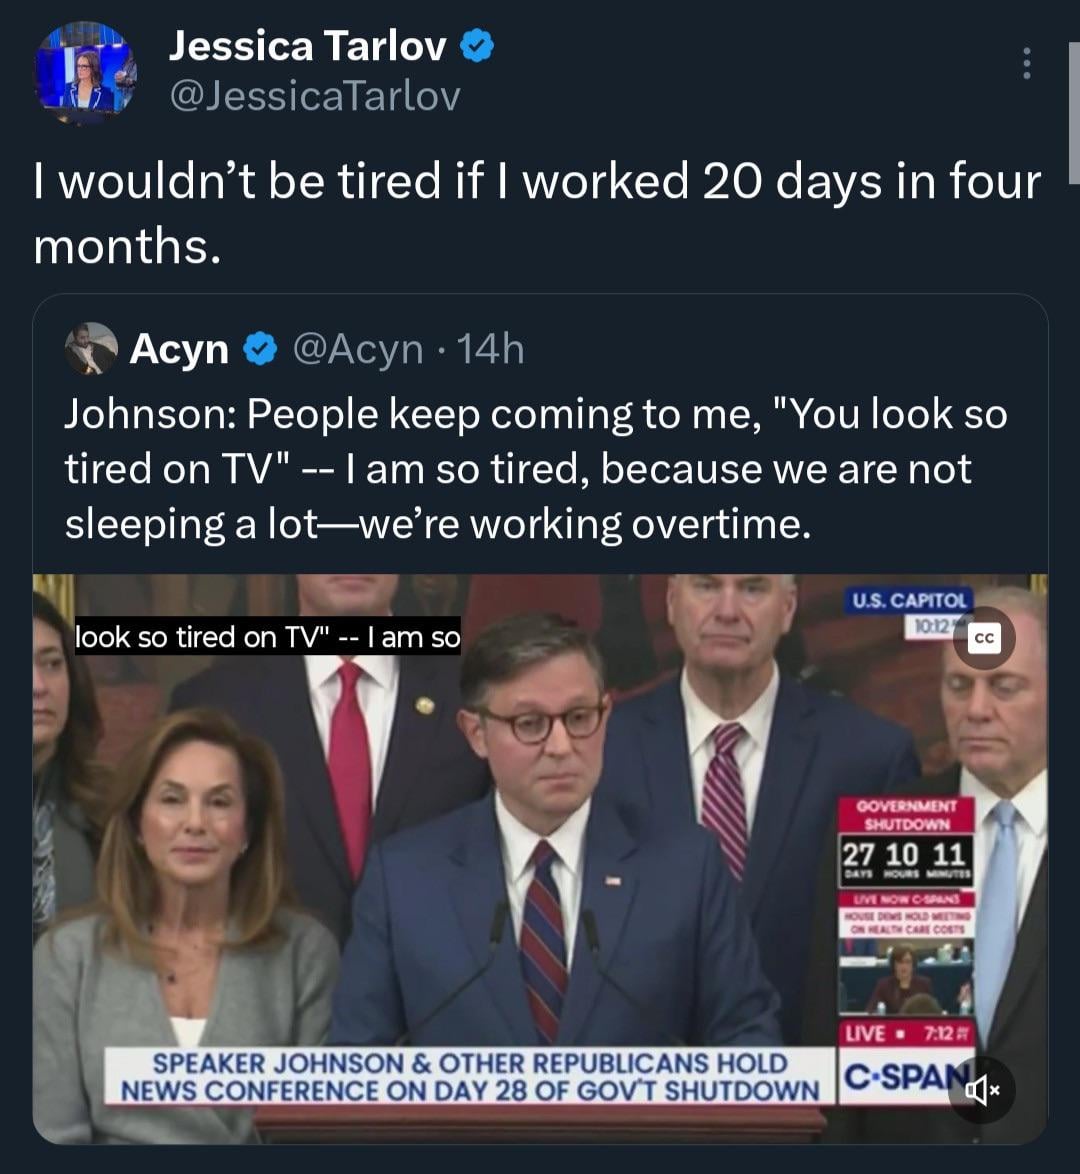Open the three-dot more options menu
Screen dimensions: 1080x1174
click(1025, 64)
